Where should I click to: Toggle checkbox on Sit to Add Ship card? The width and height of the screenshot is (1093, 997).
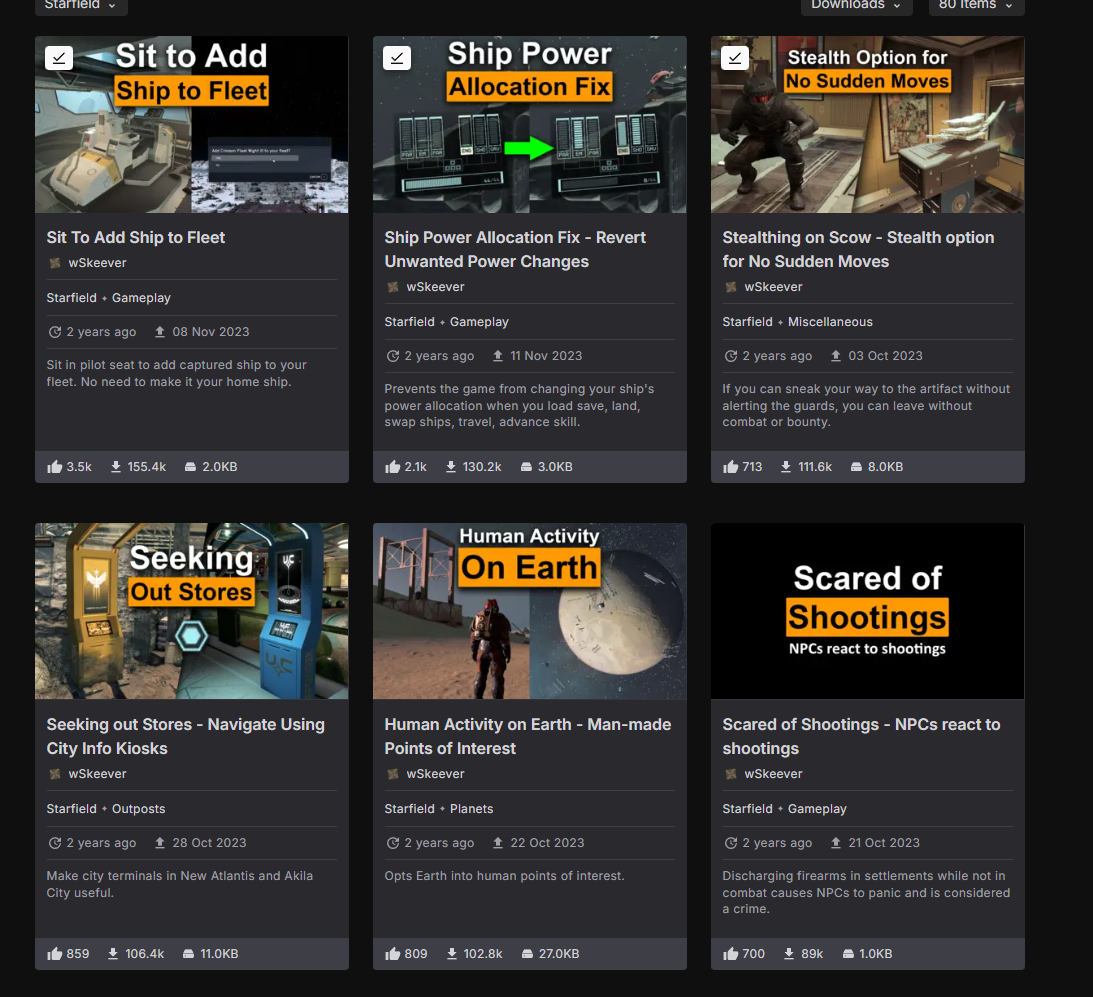tap(59, 58)
